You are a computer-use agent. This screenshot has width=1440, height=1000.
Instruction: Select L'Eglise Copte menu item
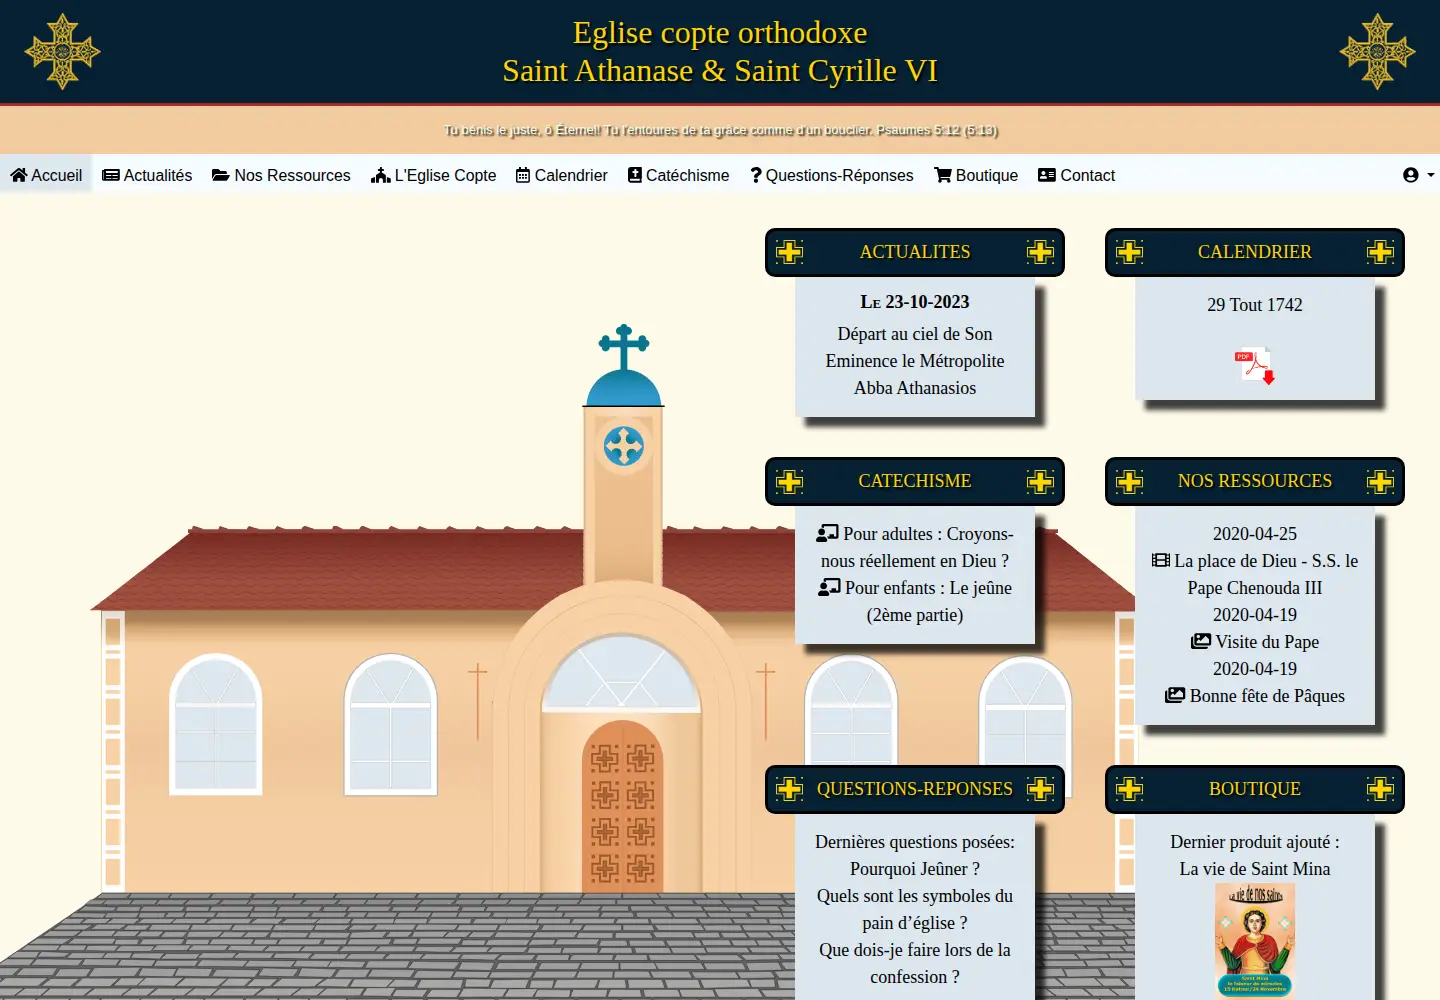(433, 175)
